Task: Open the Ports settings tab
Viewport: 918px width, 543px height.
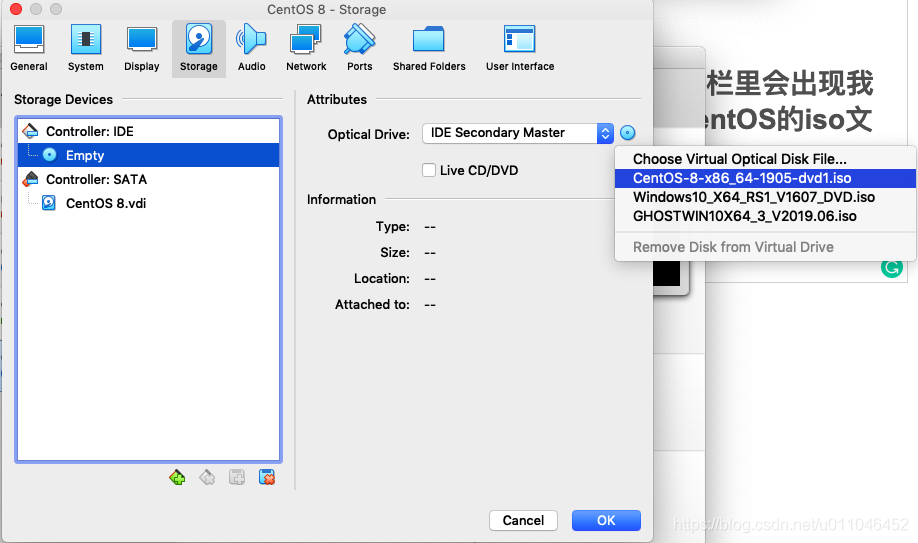Action: (359, 49)
